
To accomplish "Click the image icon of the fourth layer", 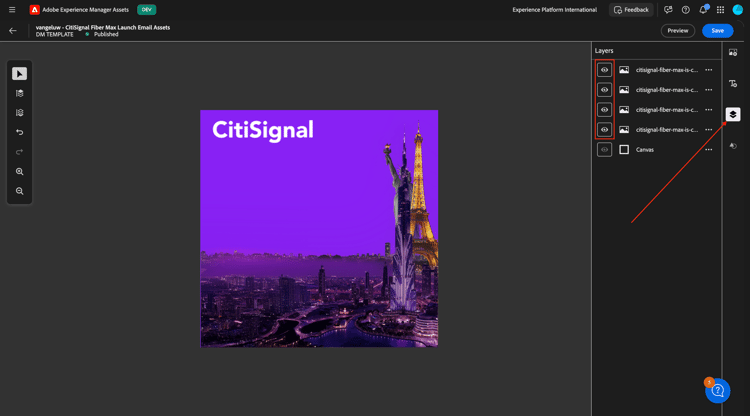I will 624,130.
